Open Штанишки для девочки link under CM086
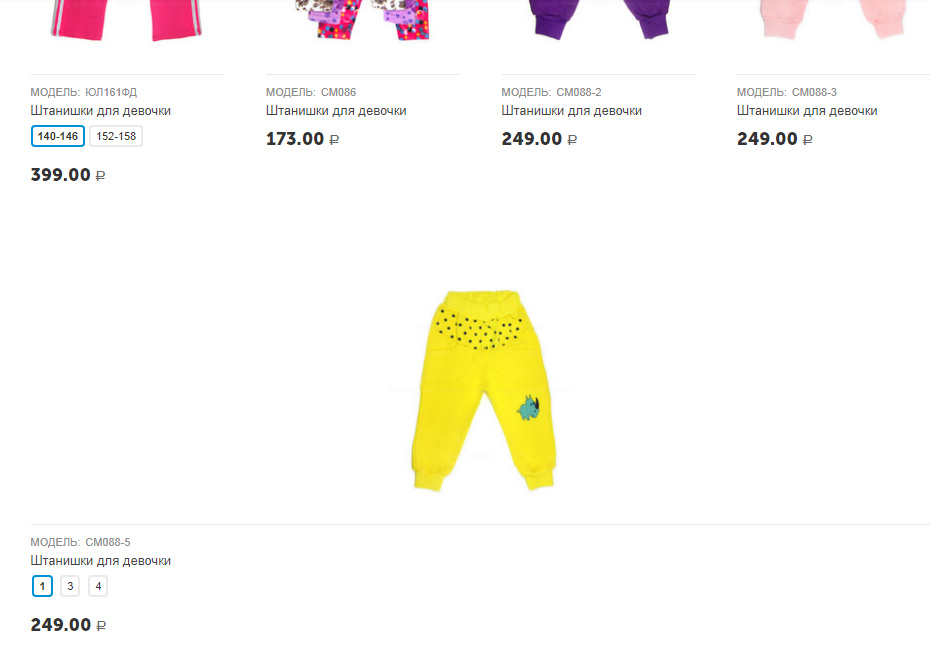 pos(336,110)
